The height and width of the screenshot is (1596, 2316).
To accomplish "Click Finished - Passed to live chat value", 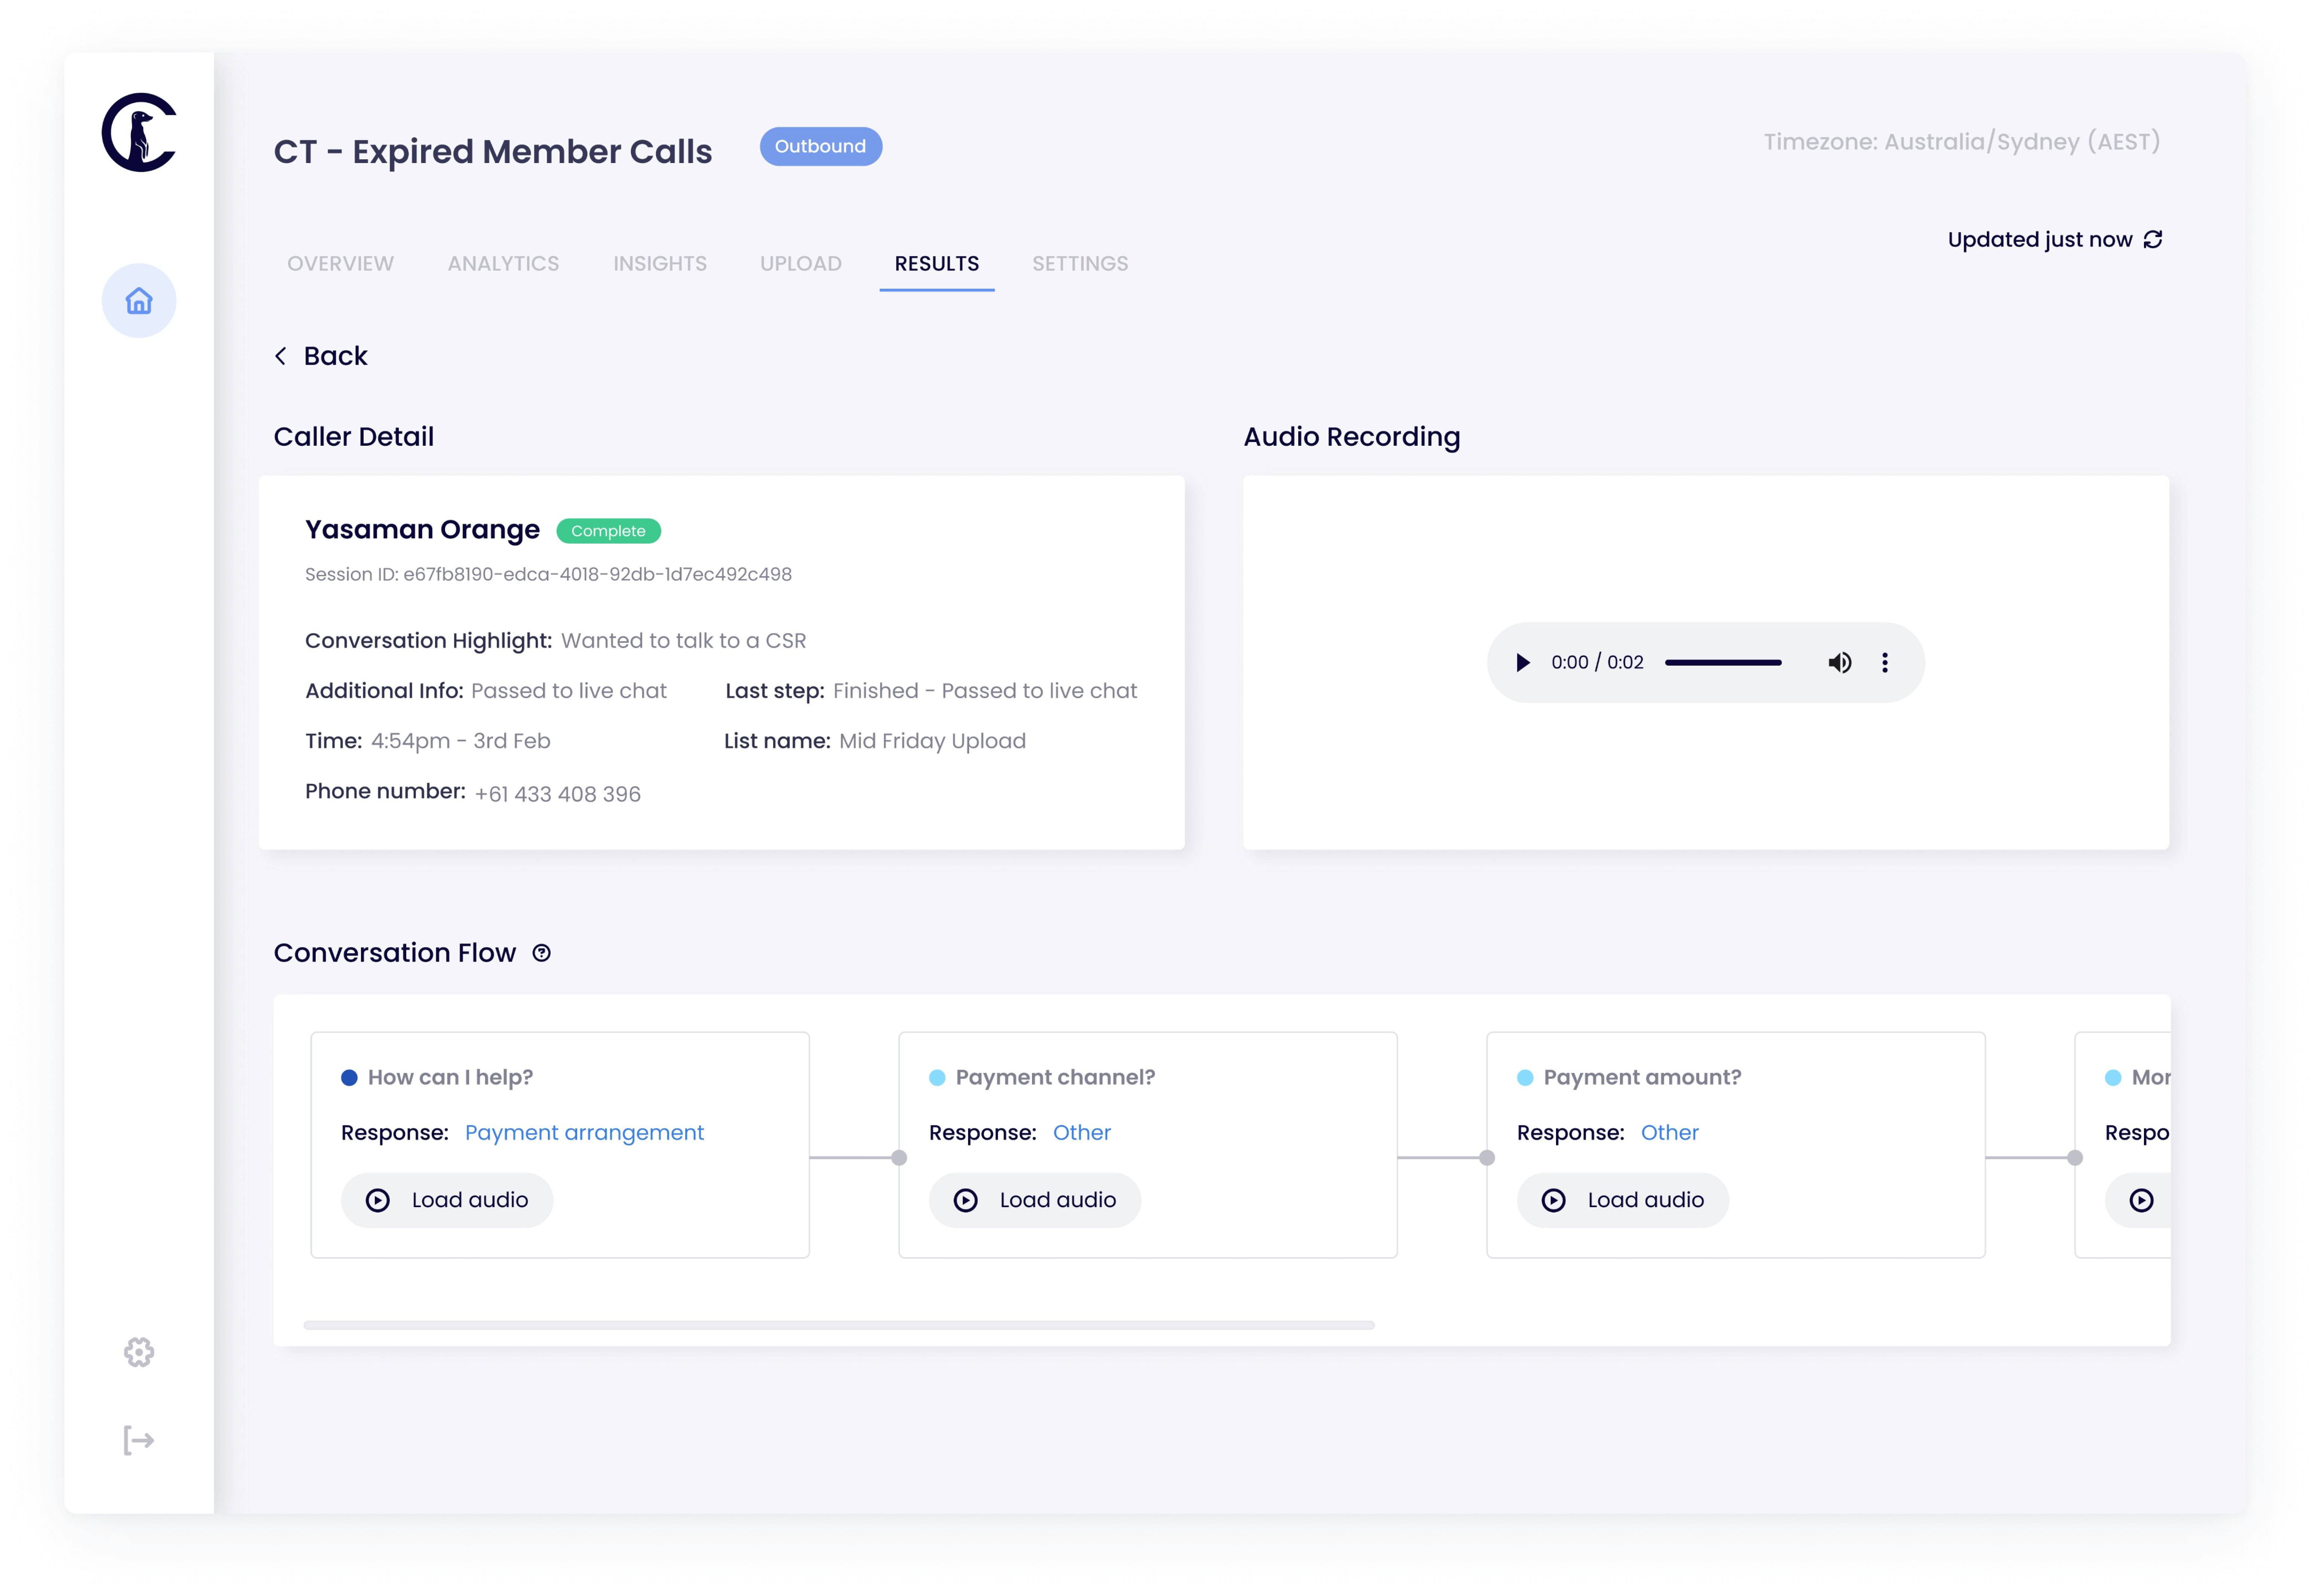I will [985, 691].
